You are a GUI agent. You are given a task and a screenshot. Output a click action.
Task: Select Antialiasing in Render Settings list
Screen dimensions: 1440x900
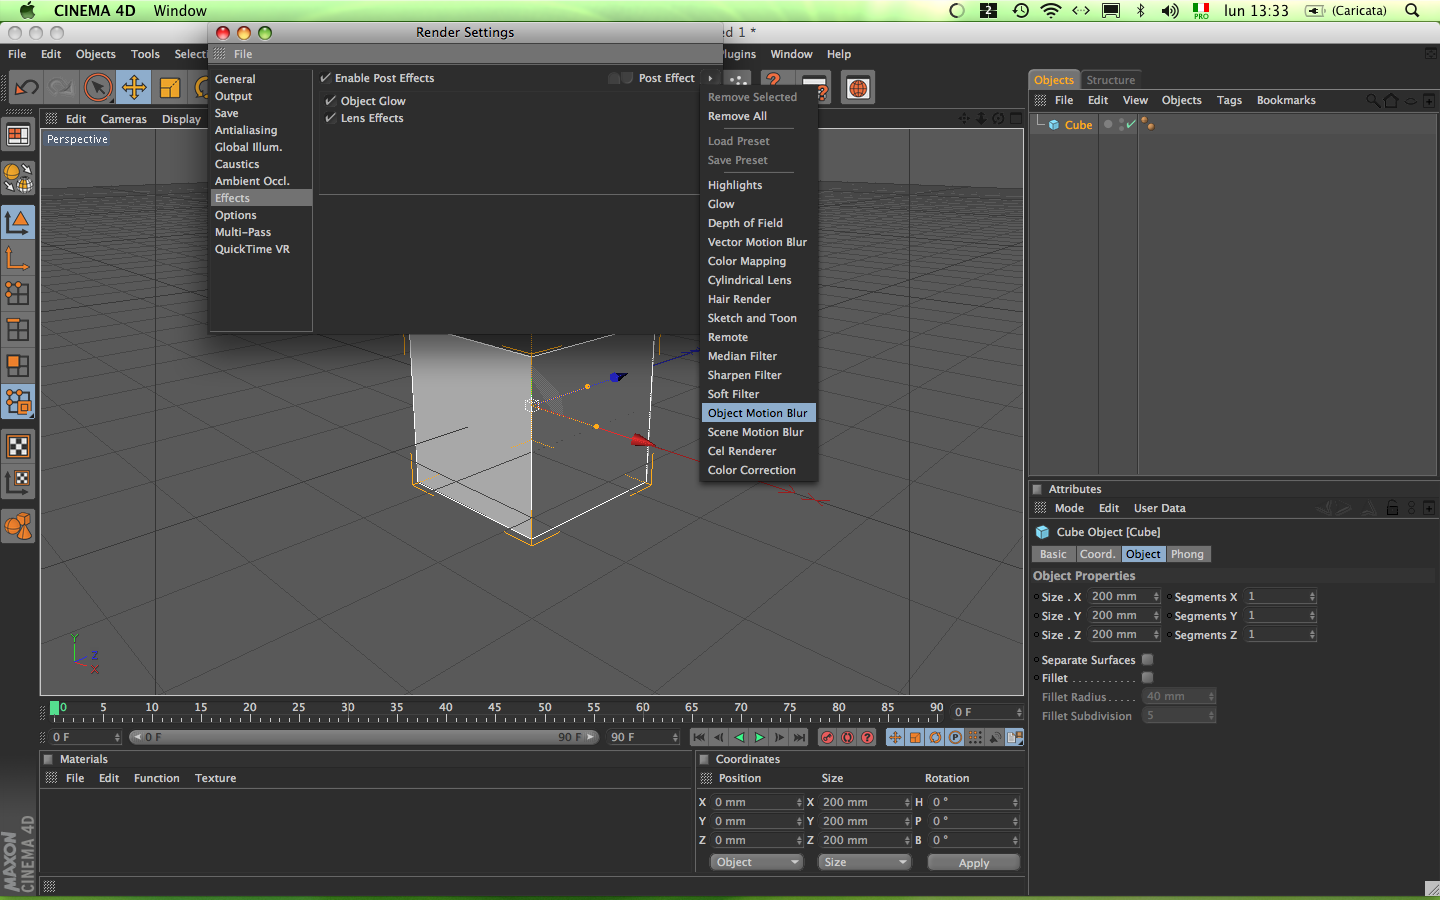[x=246, y=130]
